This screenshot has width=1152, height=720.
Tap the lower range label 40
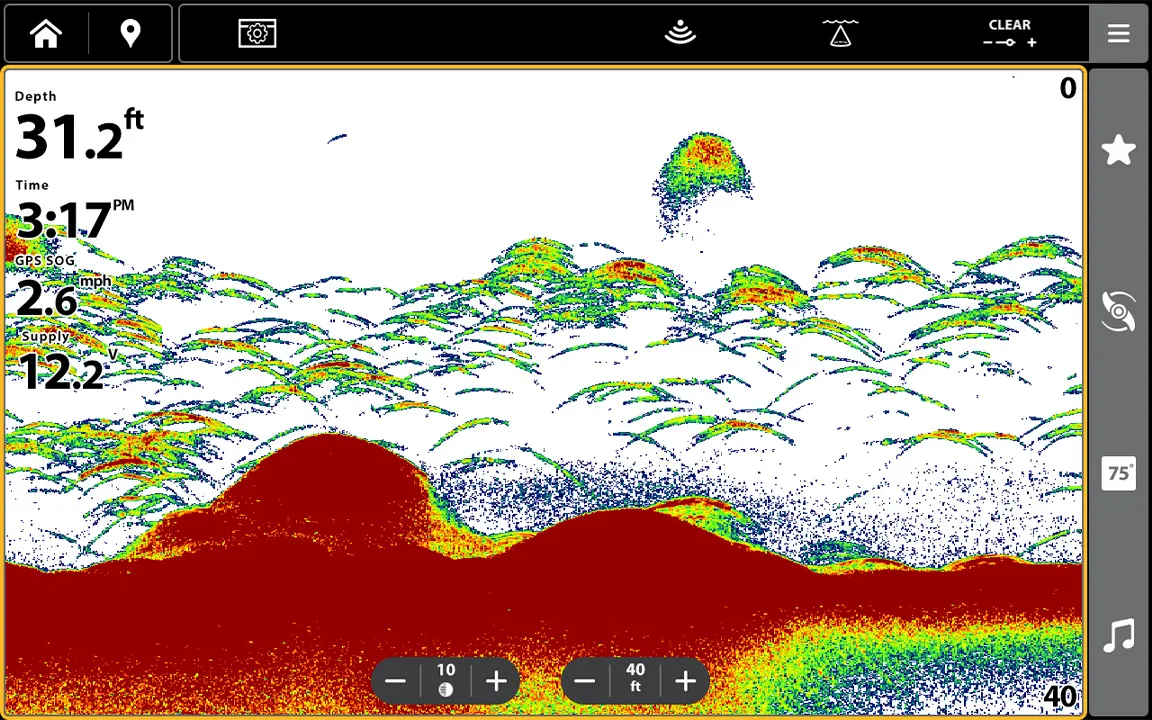1059,696
